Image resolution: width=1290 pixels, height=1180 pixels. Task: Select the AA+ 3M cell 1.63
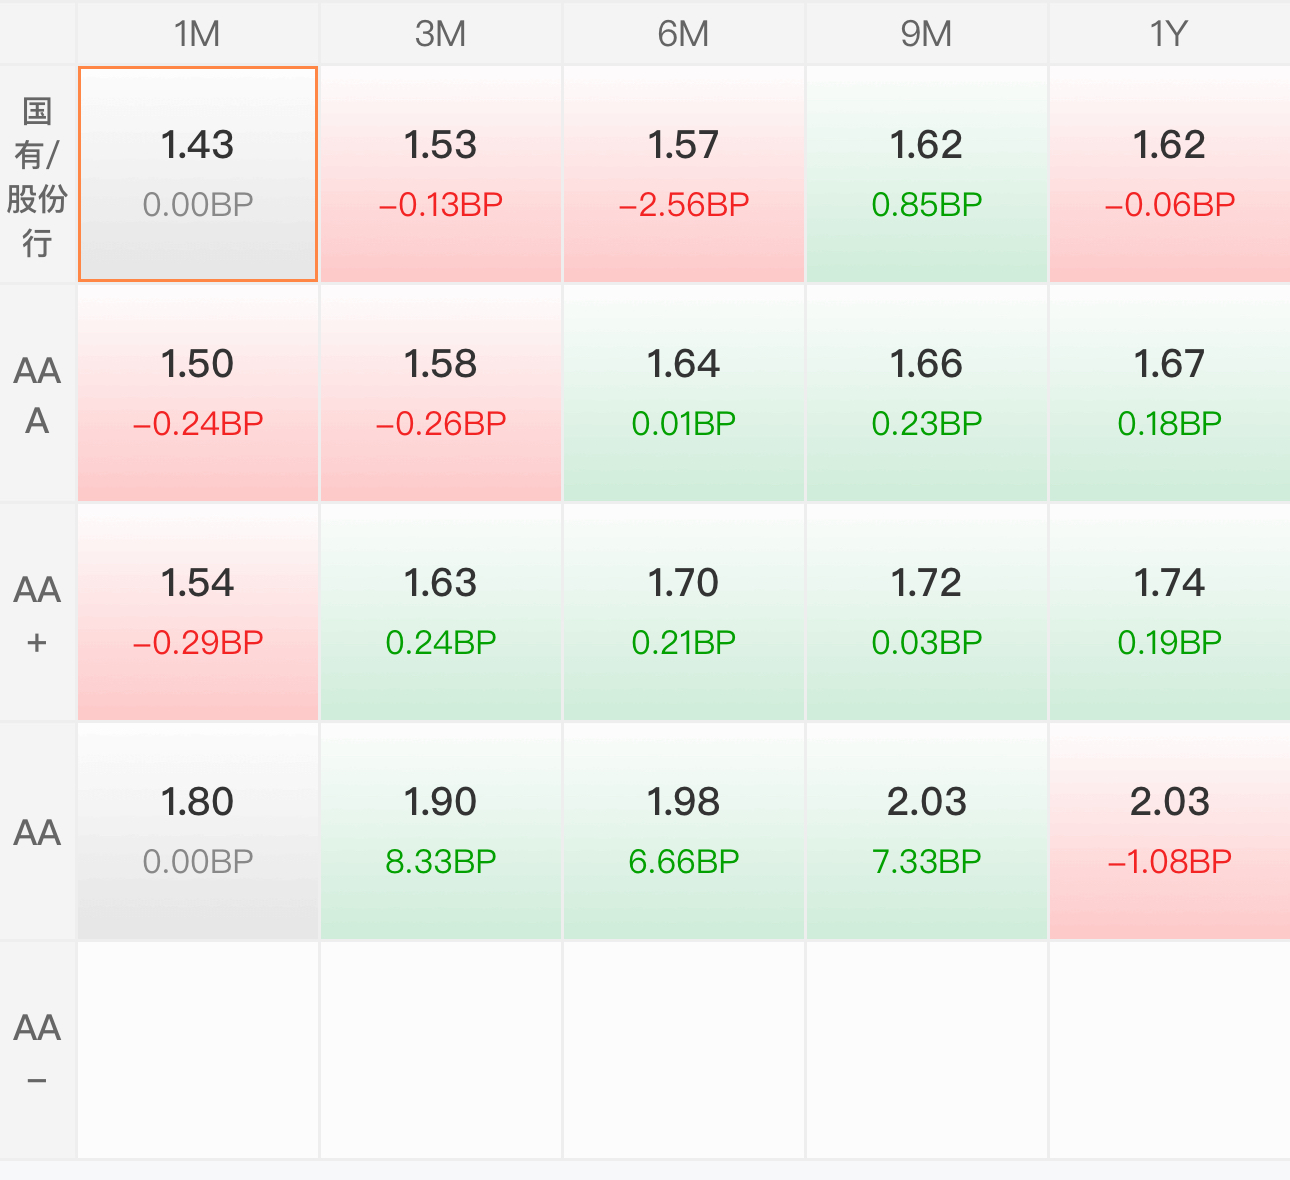(x=441, y=613)
